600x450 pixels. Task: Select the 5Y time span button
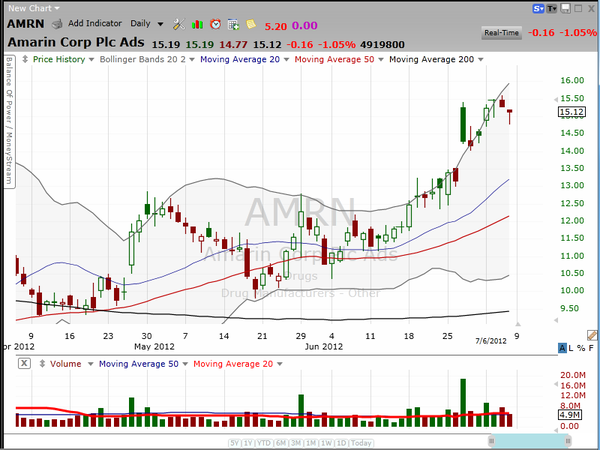(x=234, y=443)
